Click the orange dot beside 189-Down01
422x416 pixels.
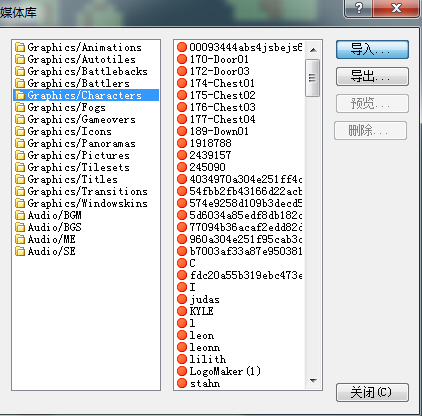tap(182, 131)
